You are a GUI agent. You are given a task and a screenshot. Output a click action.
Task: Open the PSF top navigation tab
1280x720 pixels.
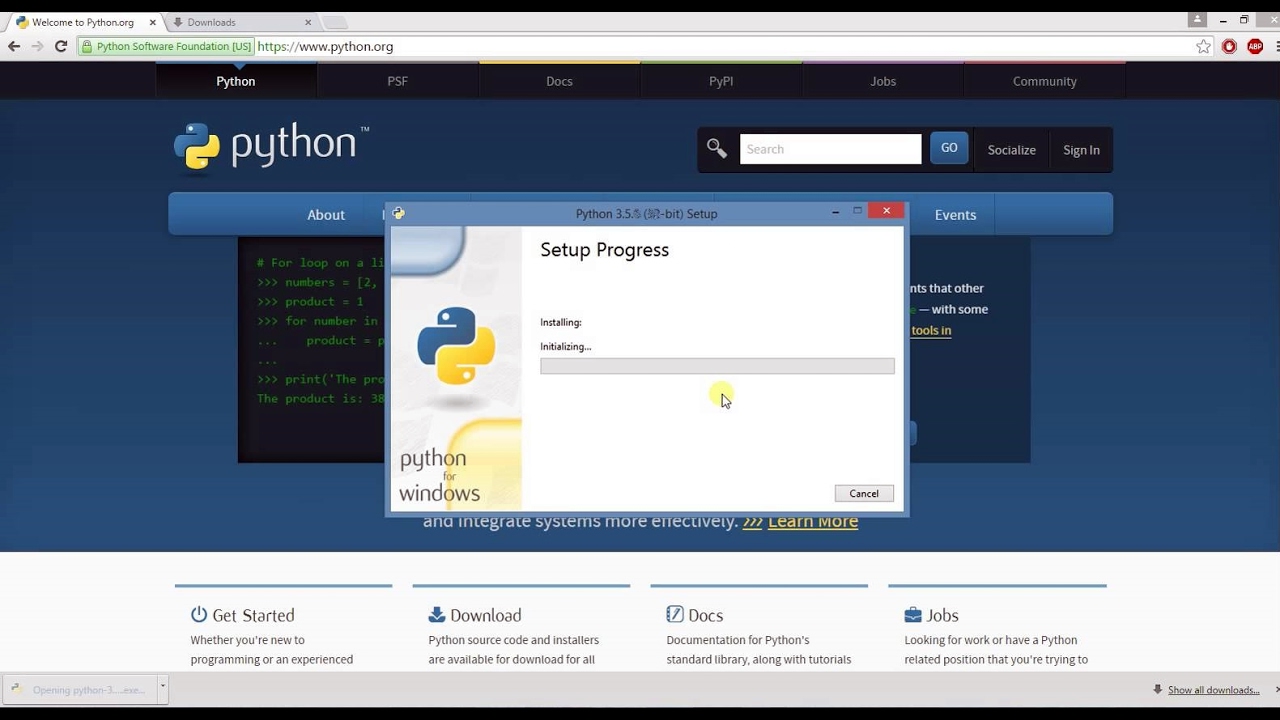pos(398,81)
